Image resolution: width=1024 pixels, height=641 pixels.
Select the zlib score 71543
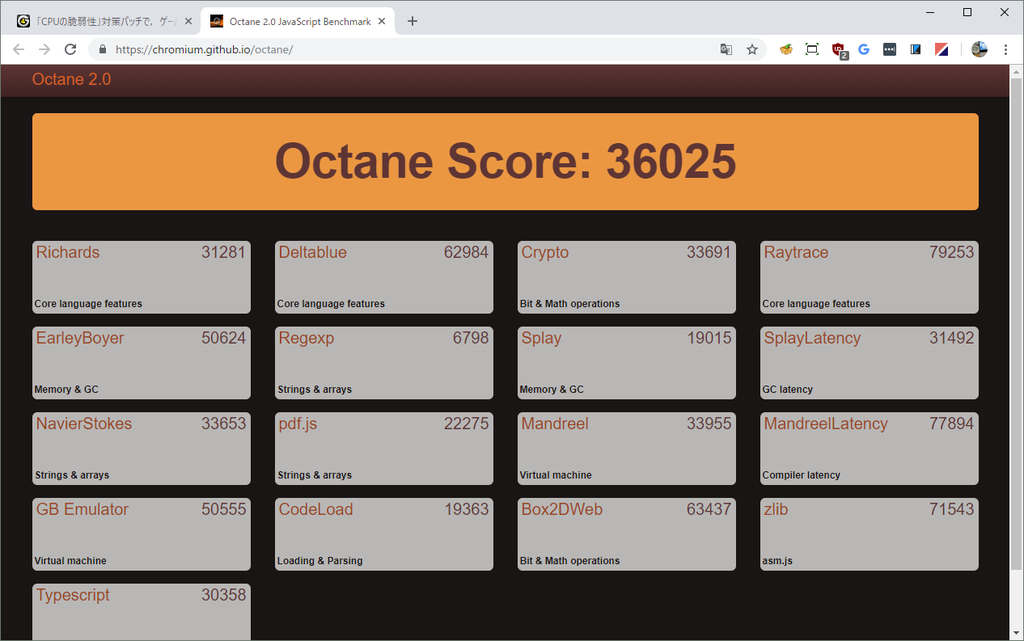pyautogui.click(x=952, y=509)
